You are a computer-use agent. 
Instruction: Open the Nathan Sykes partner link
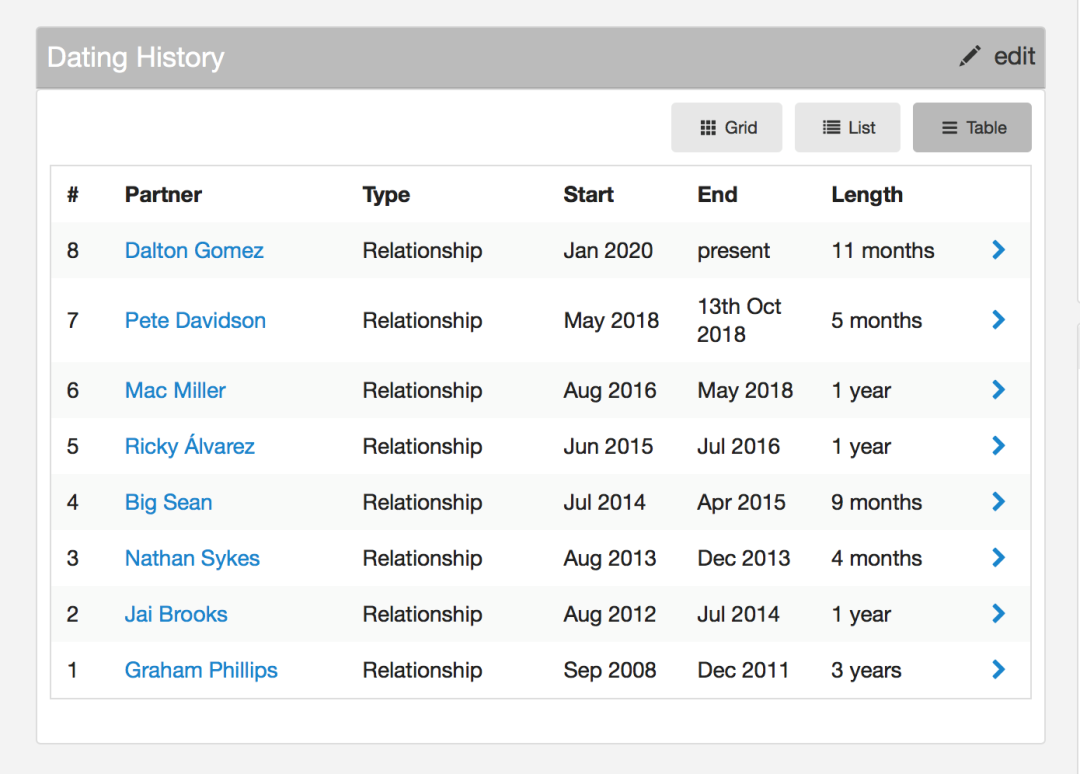point(192,558)
